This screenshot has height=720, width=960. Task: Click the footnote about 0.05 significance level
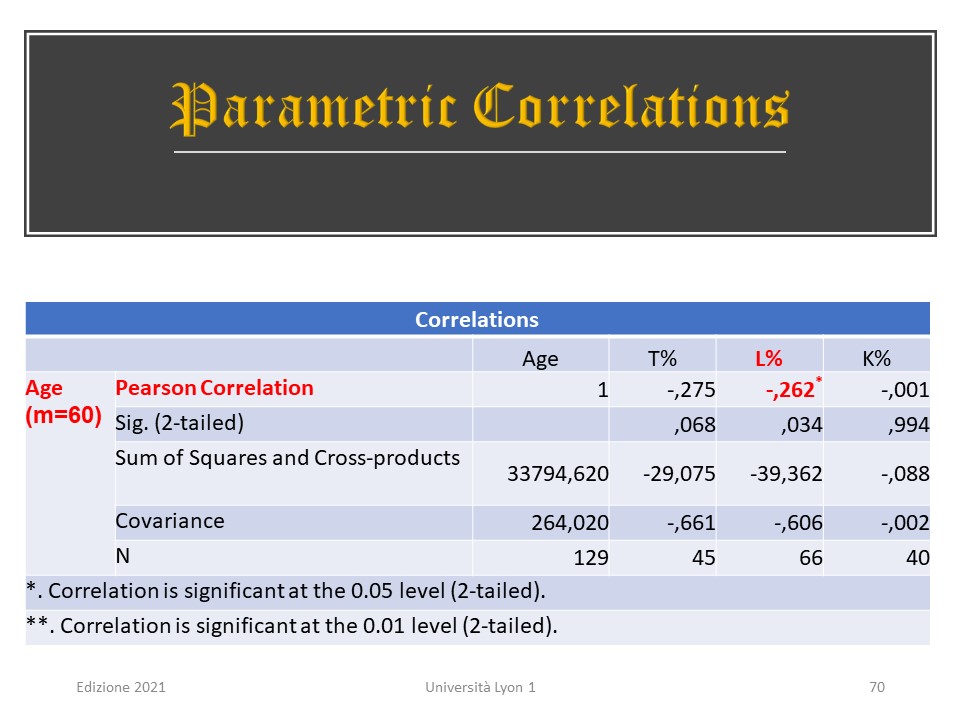coord(286,591)
